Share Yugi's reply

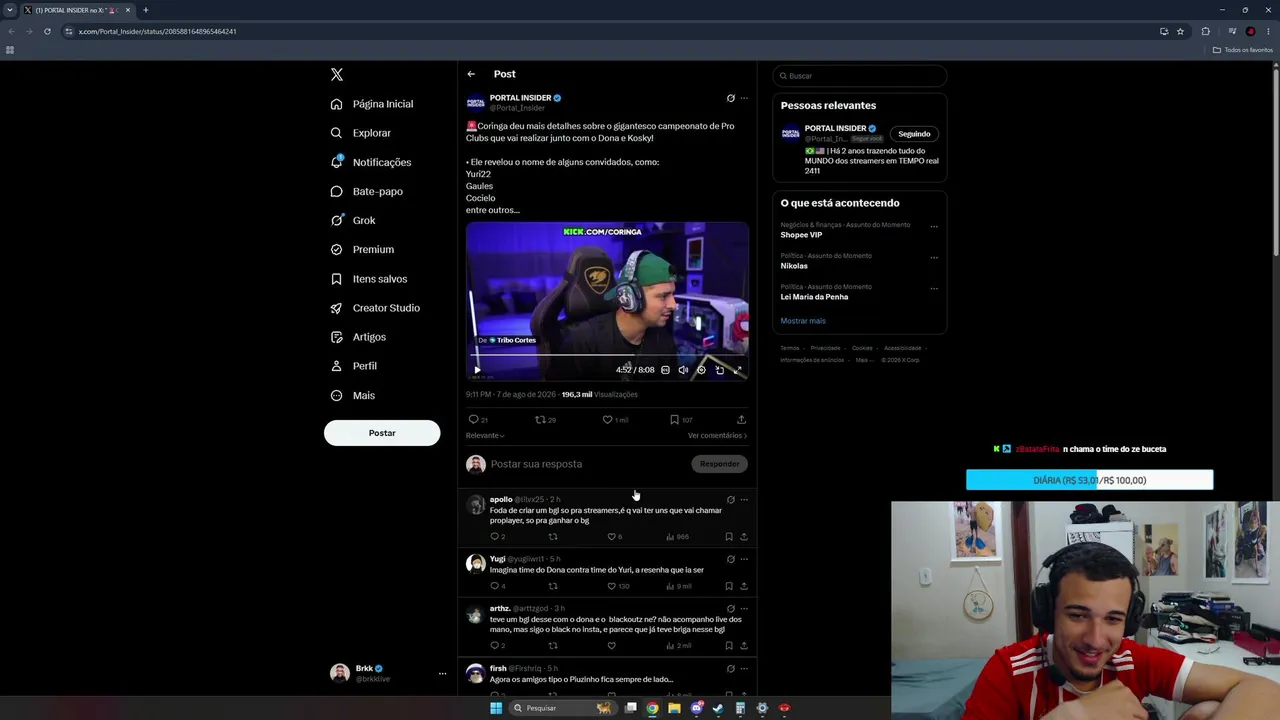(x=744, y=586)
